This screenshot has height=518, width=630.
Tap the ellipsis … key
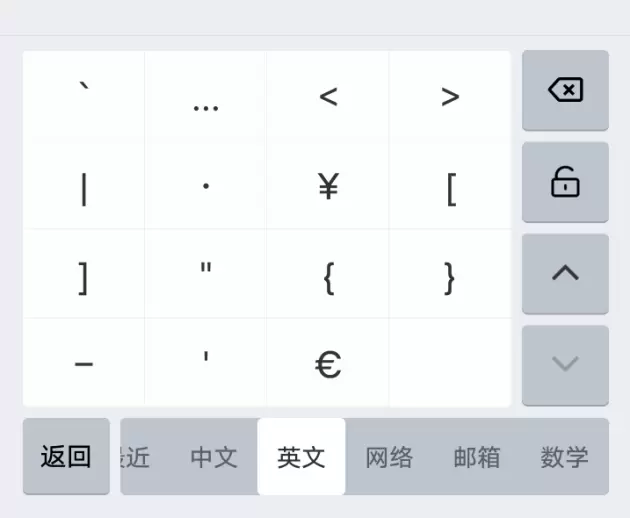(205, 96)
